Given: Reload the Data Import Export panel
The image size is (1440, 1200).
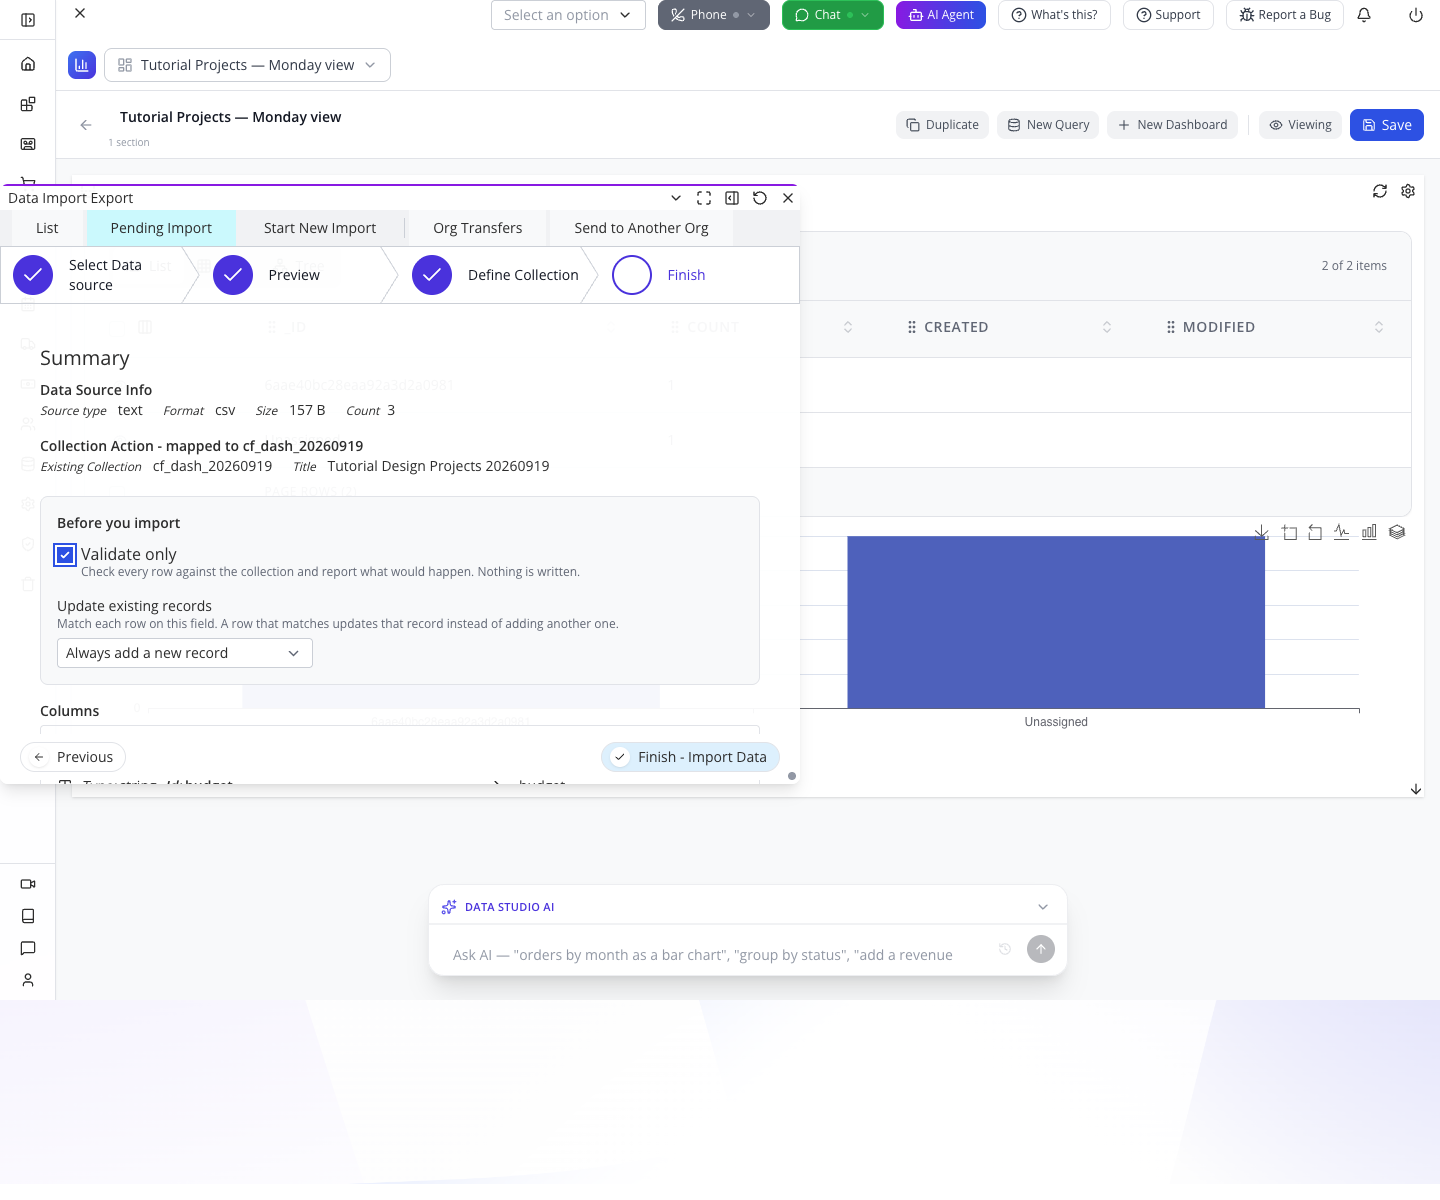Looking at the screenshot, I should [760, 198].
